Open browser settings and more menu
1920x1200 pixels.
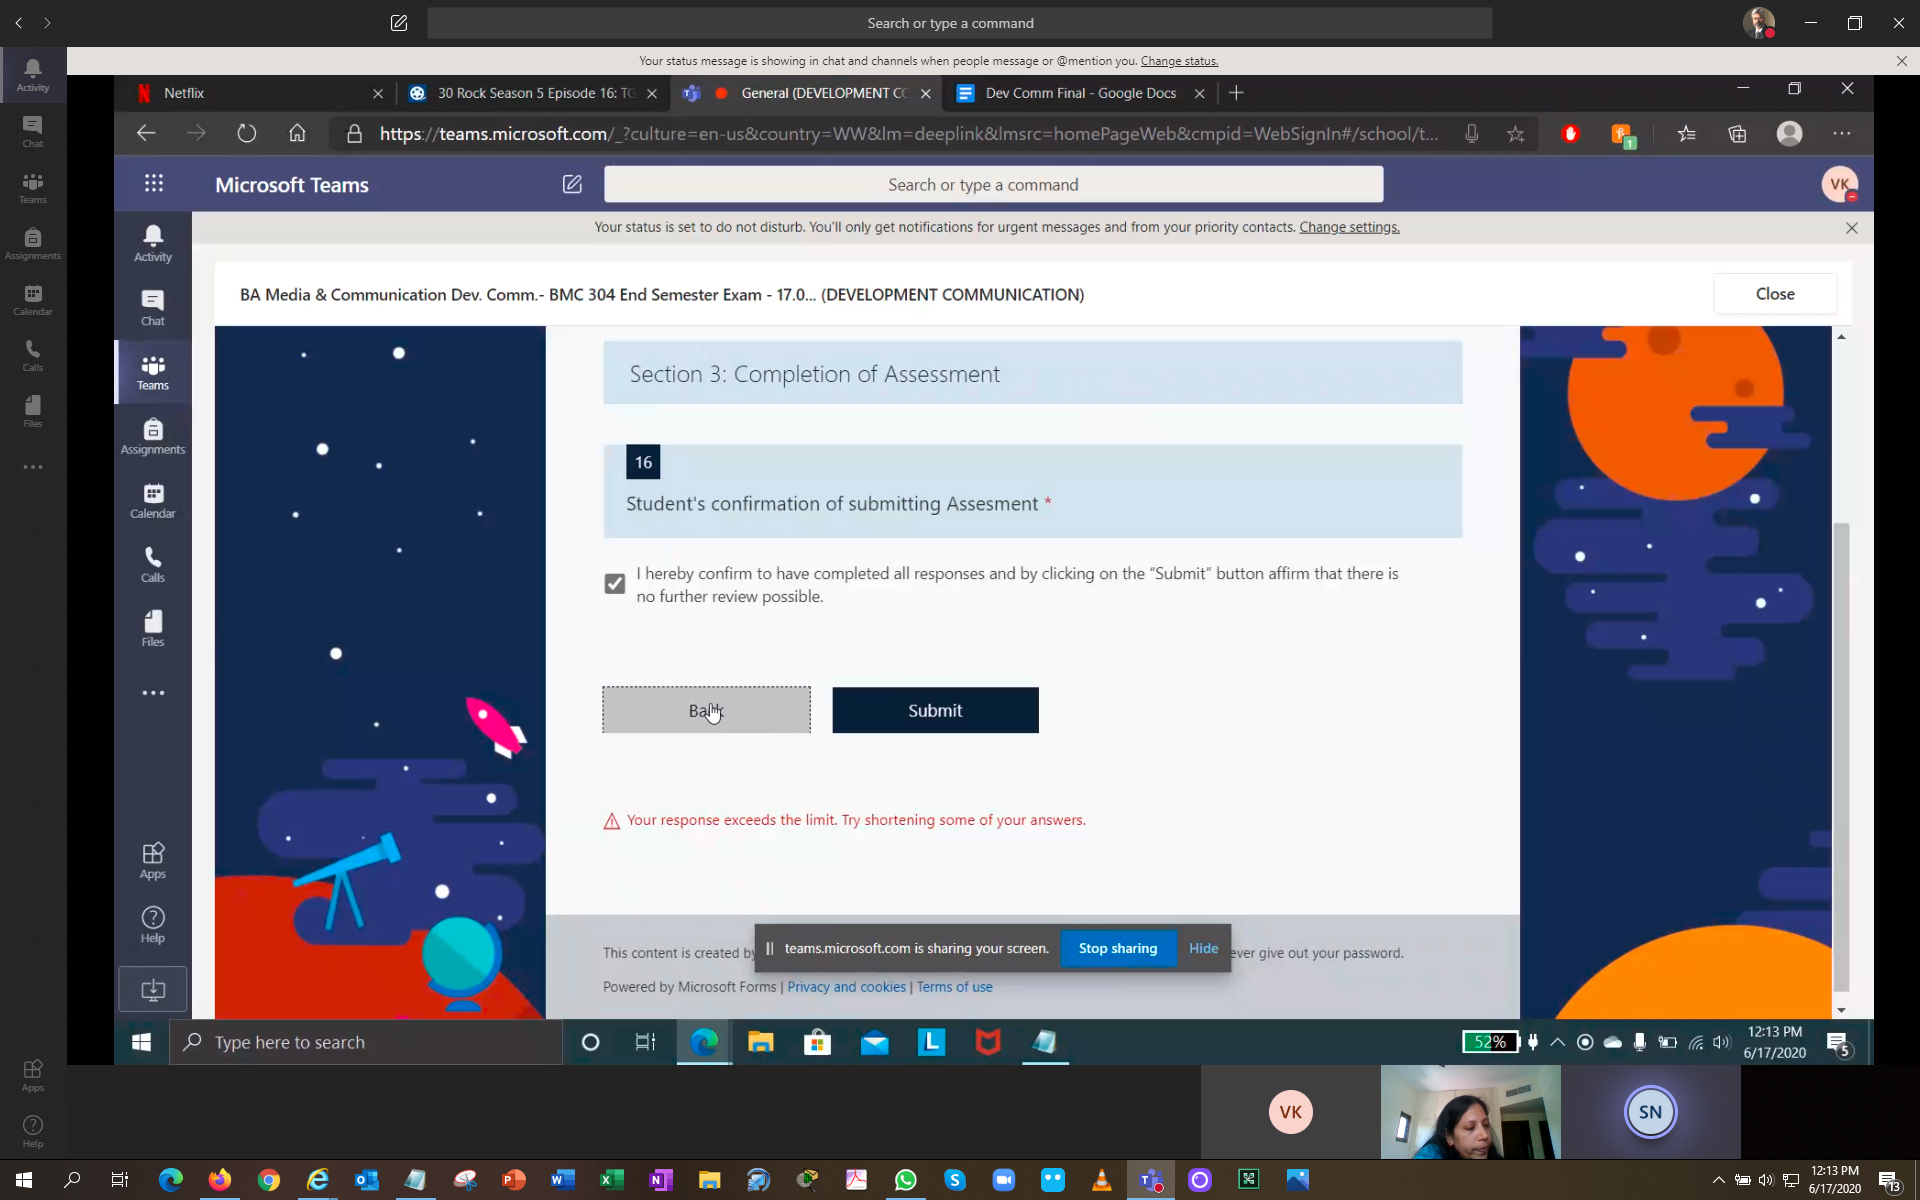(1841, 133)
